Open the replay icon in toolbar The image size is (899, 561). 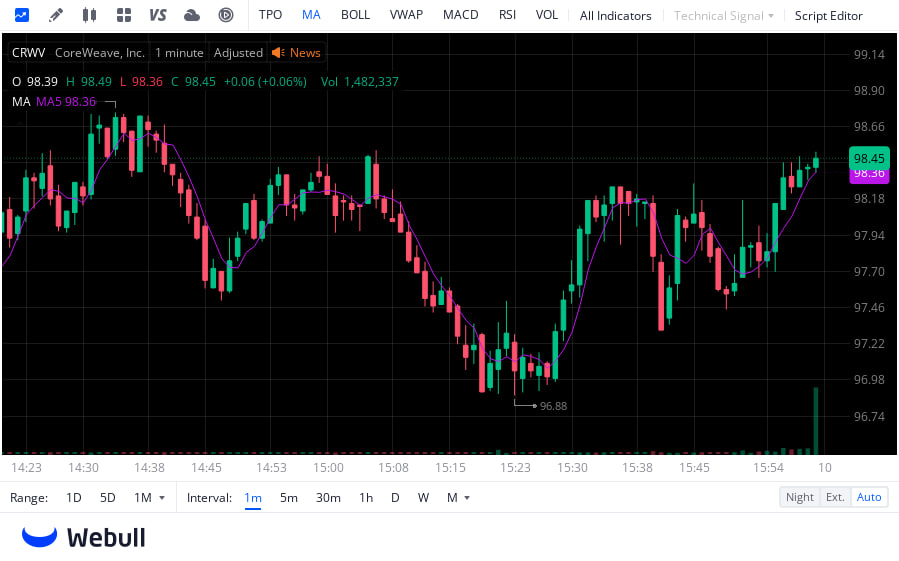(x=226, y=15)
